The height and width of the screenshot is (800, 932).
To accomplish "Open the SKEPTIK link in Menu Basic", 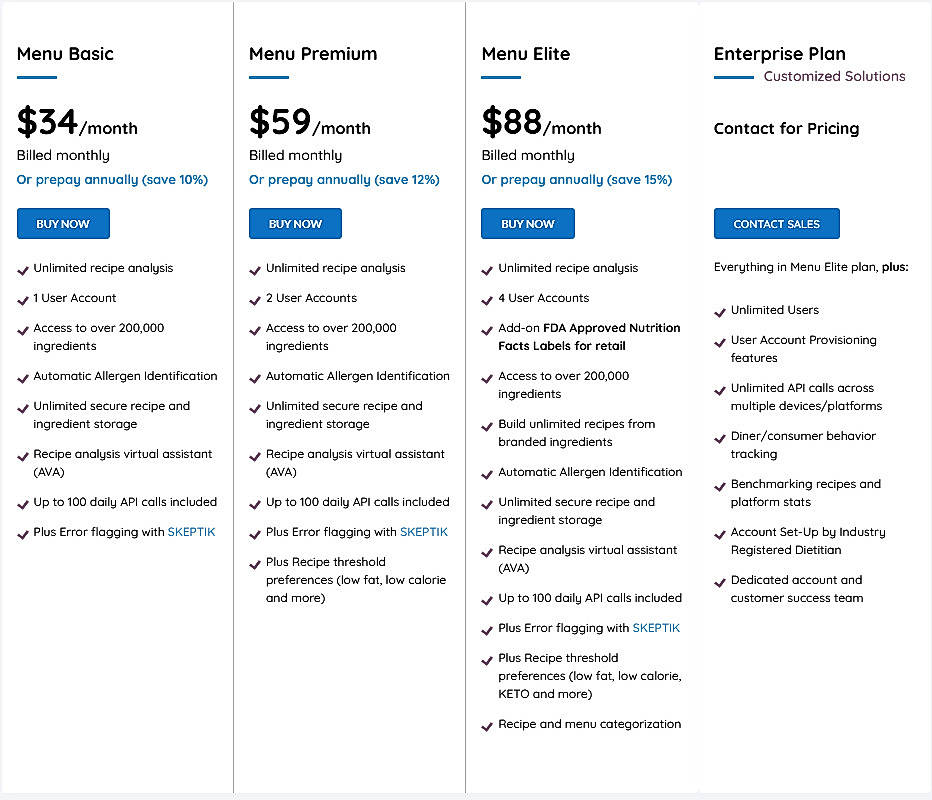I will [x=191, y=531].
